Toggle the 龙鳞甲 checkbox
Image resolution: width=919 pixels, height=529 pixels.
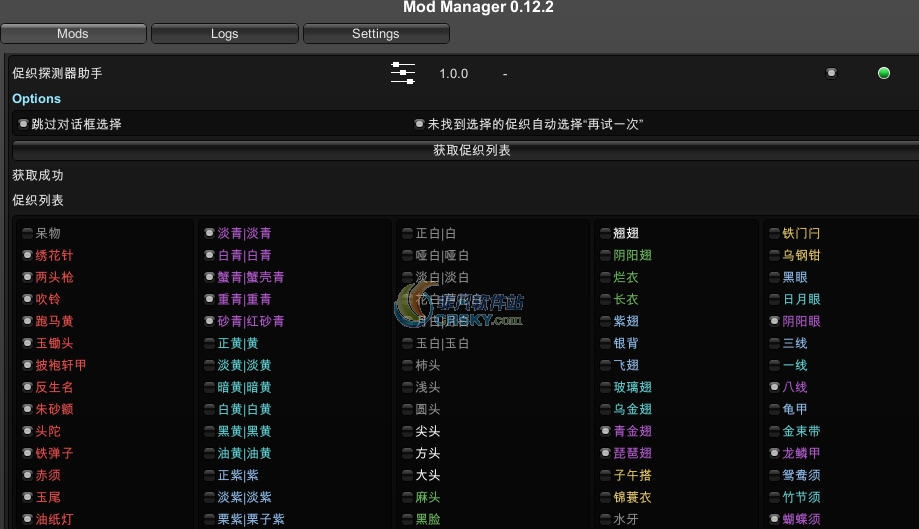(x=774, y=453)
